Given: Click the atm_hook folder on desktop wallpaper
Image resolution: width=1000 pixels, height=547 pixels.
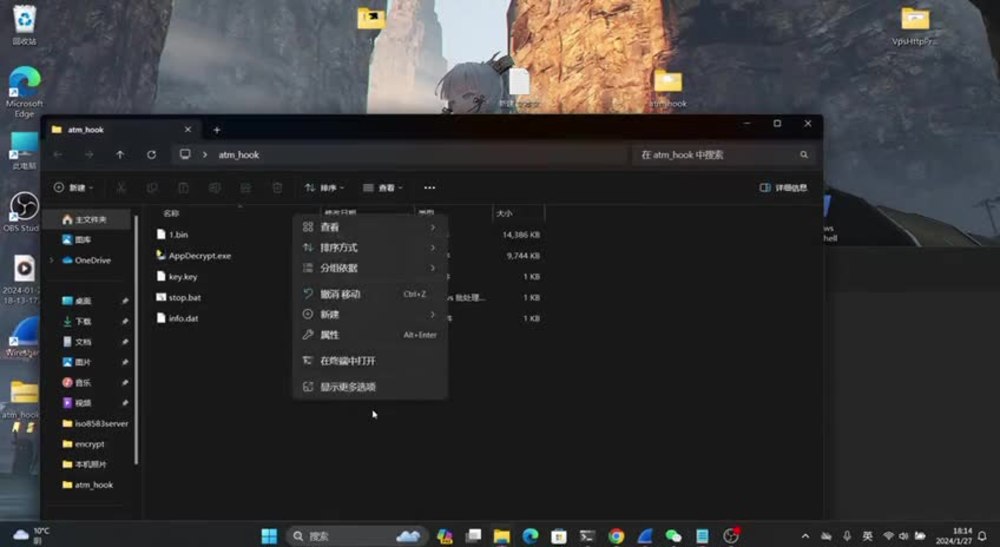Looking at the screenshot, I should coord(668,89).
